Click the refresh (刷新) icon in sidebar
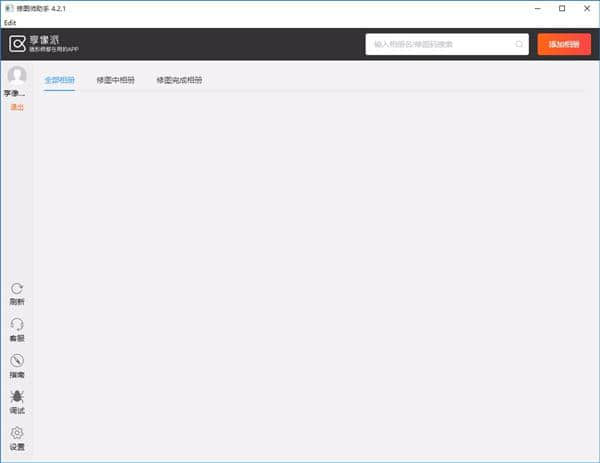The width and height of the screenshot is (600, 463). [17, 289]
